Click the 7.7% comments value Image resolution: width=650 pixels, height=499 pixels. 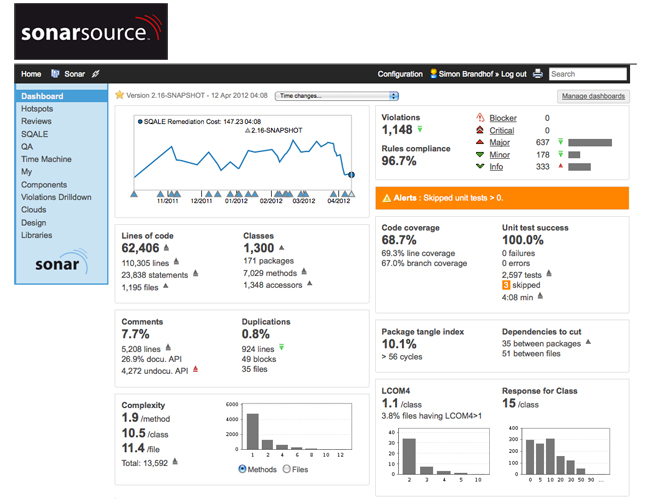point(135,334)
